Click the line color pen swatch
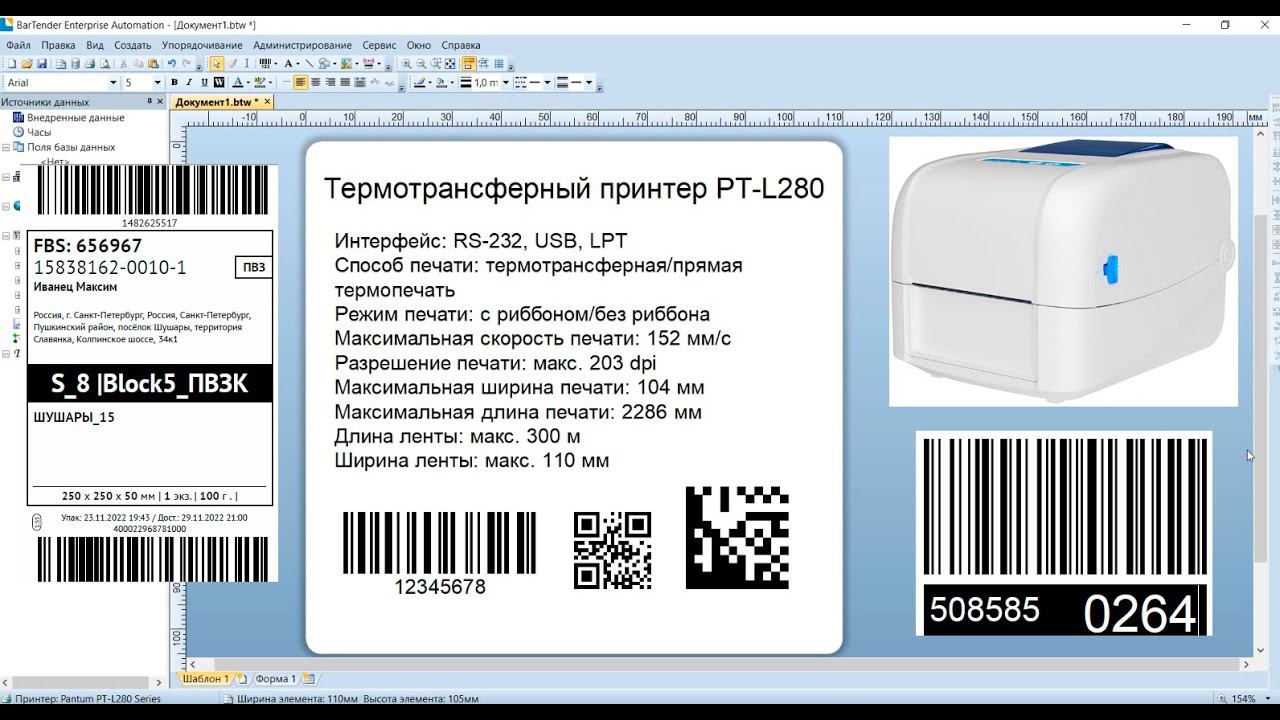The width and height of the screenshot is (1280, 720). click(419, 82)
